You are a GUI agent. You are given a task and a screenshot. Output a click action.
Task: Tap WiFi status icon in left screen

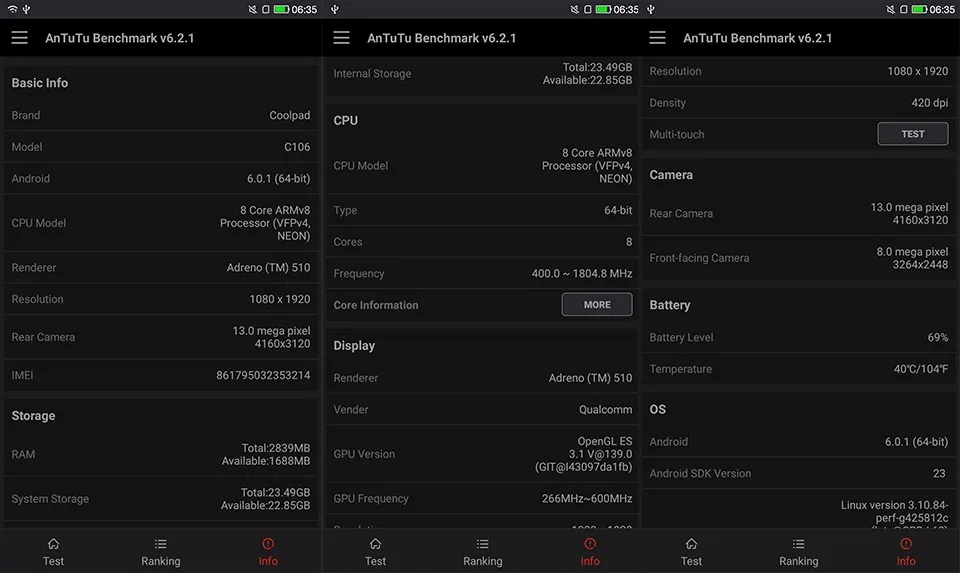[x=12, y=9]
